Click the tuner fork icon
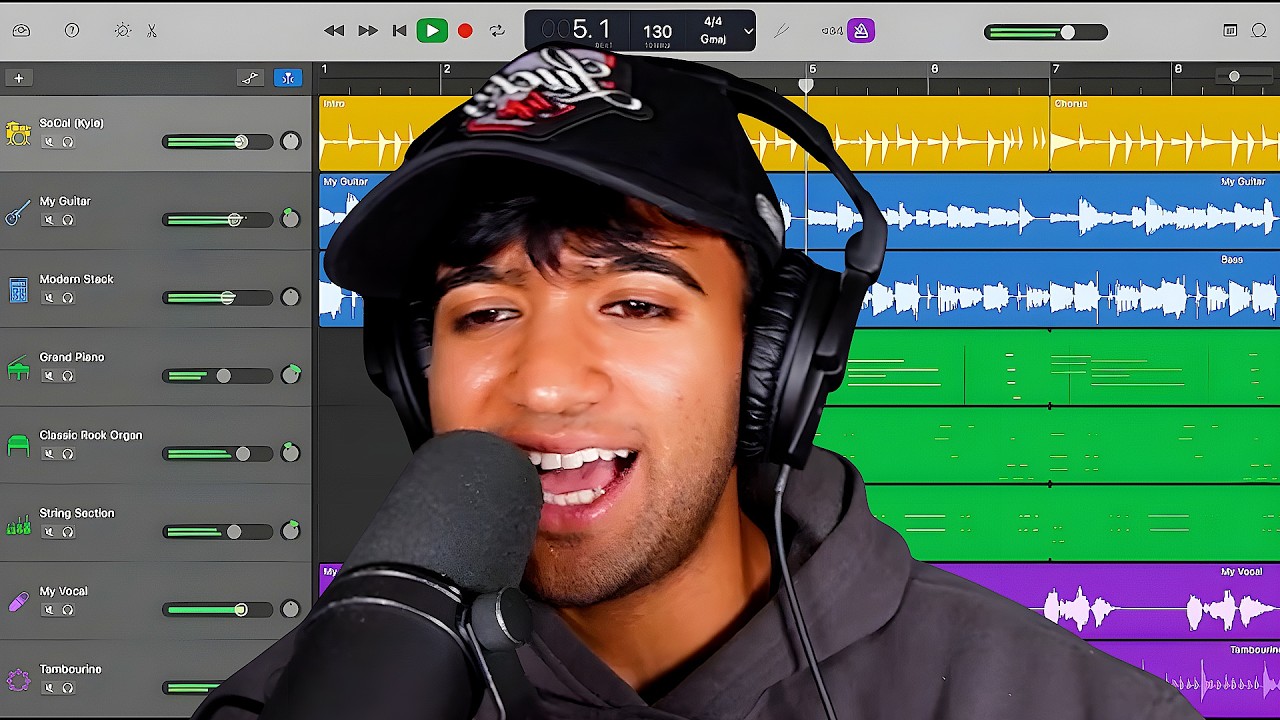 pyautogui.click(x=782, y=31)
